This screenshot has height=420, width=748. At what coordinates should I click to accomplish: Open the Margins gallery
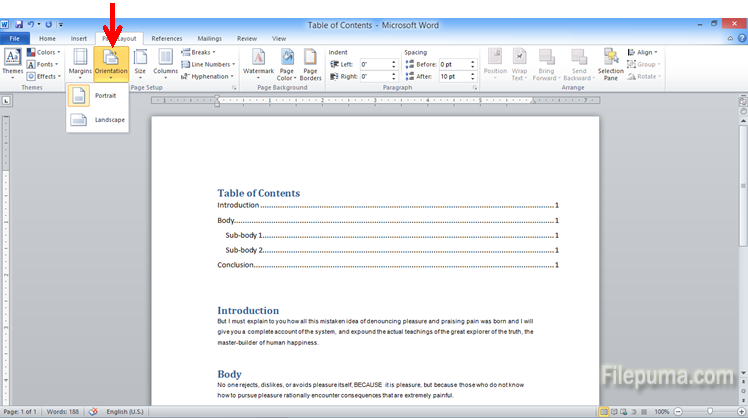(80, 62)
